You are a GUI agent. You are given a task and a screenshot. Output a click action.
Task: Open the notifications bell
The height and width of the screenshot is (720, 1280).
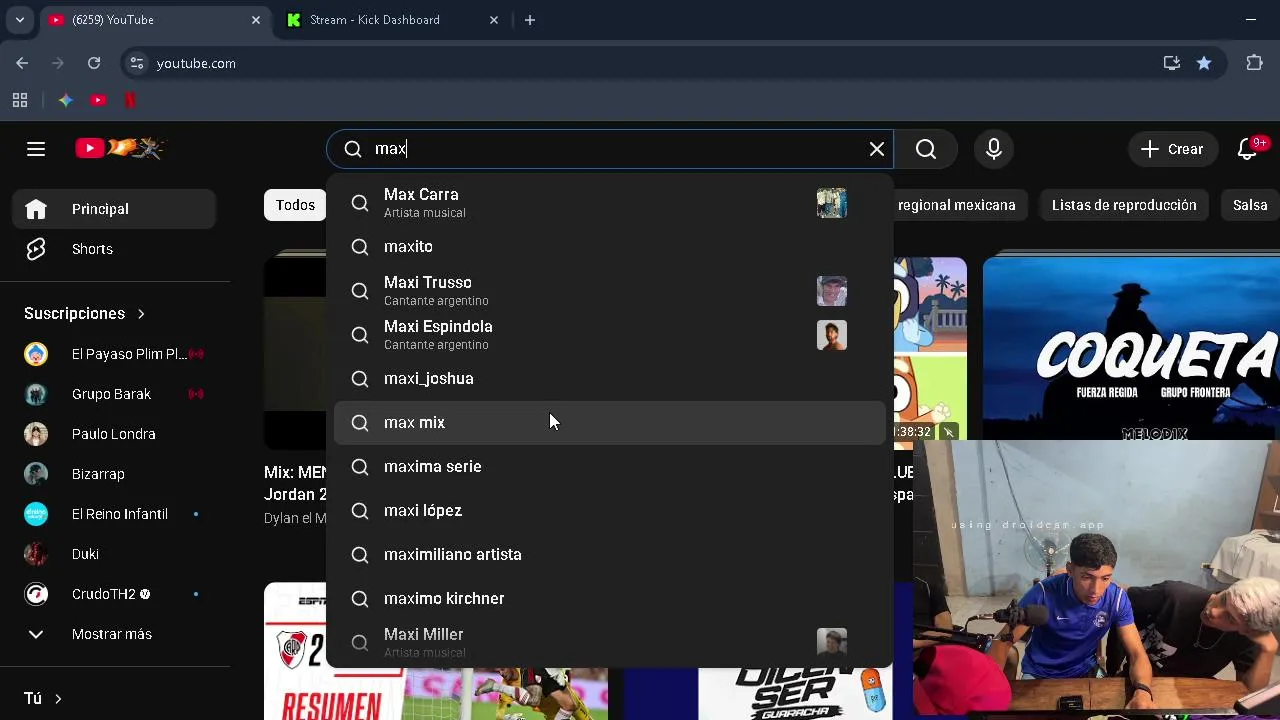point(1247,149)
